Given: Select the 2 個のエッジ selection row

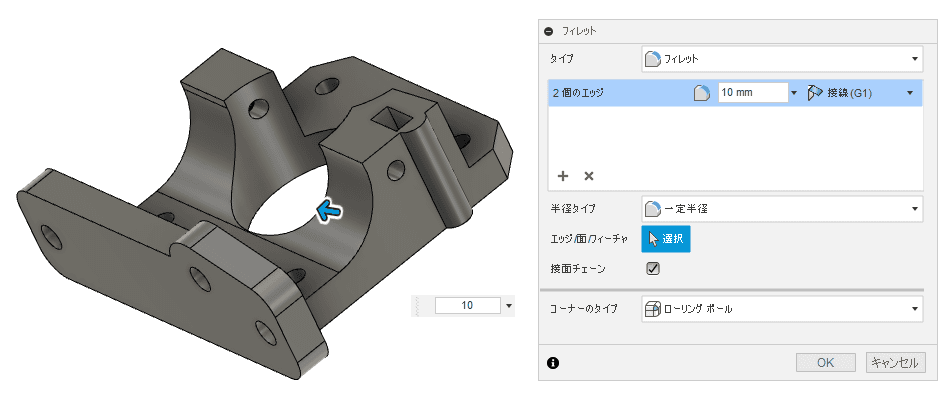Looking at the screenshot, I should (735, 93).
